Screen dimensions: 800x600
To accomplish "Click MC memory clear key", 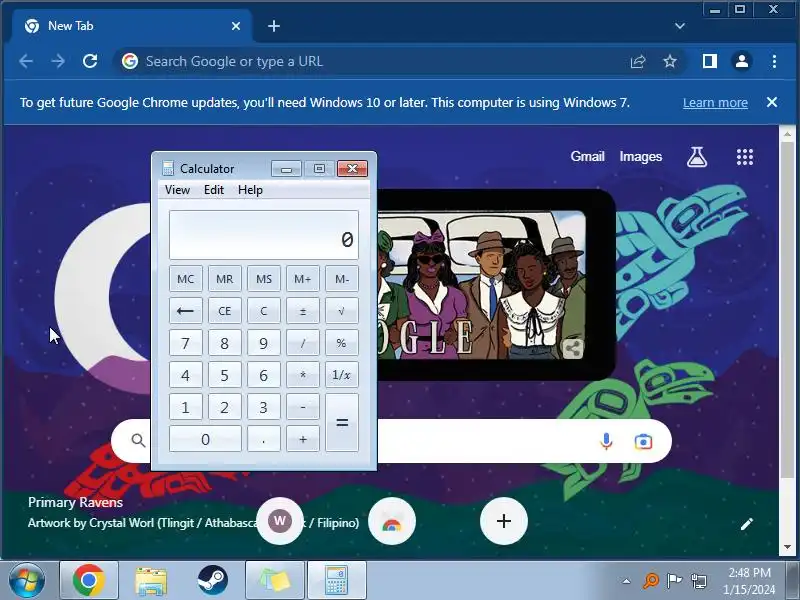I will click(186, 279).
